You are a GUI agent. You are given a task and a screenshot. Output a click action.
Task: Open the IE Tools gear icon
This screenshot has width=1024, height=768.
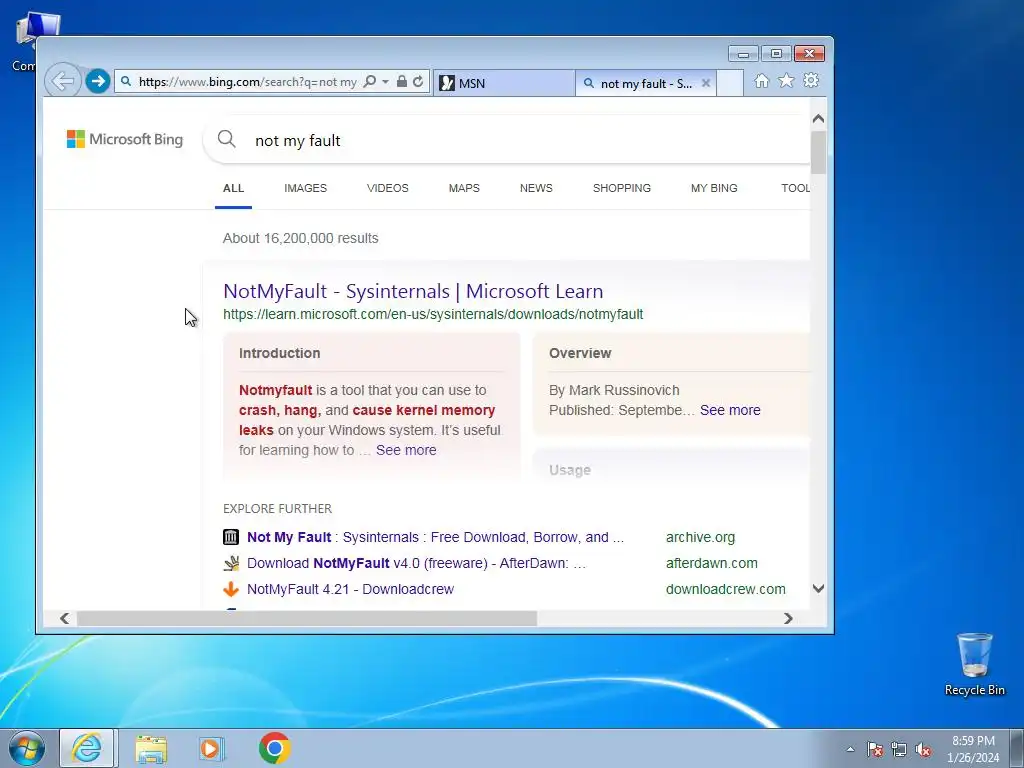tap(811, 80)
